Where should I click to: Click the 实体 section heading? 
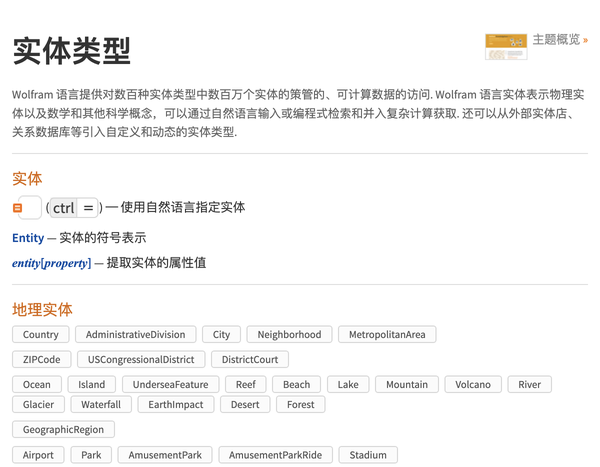tap(27, 179)
